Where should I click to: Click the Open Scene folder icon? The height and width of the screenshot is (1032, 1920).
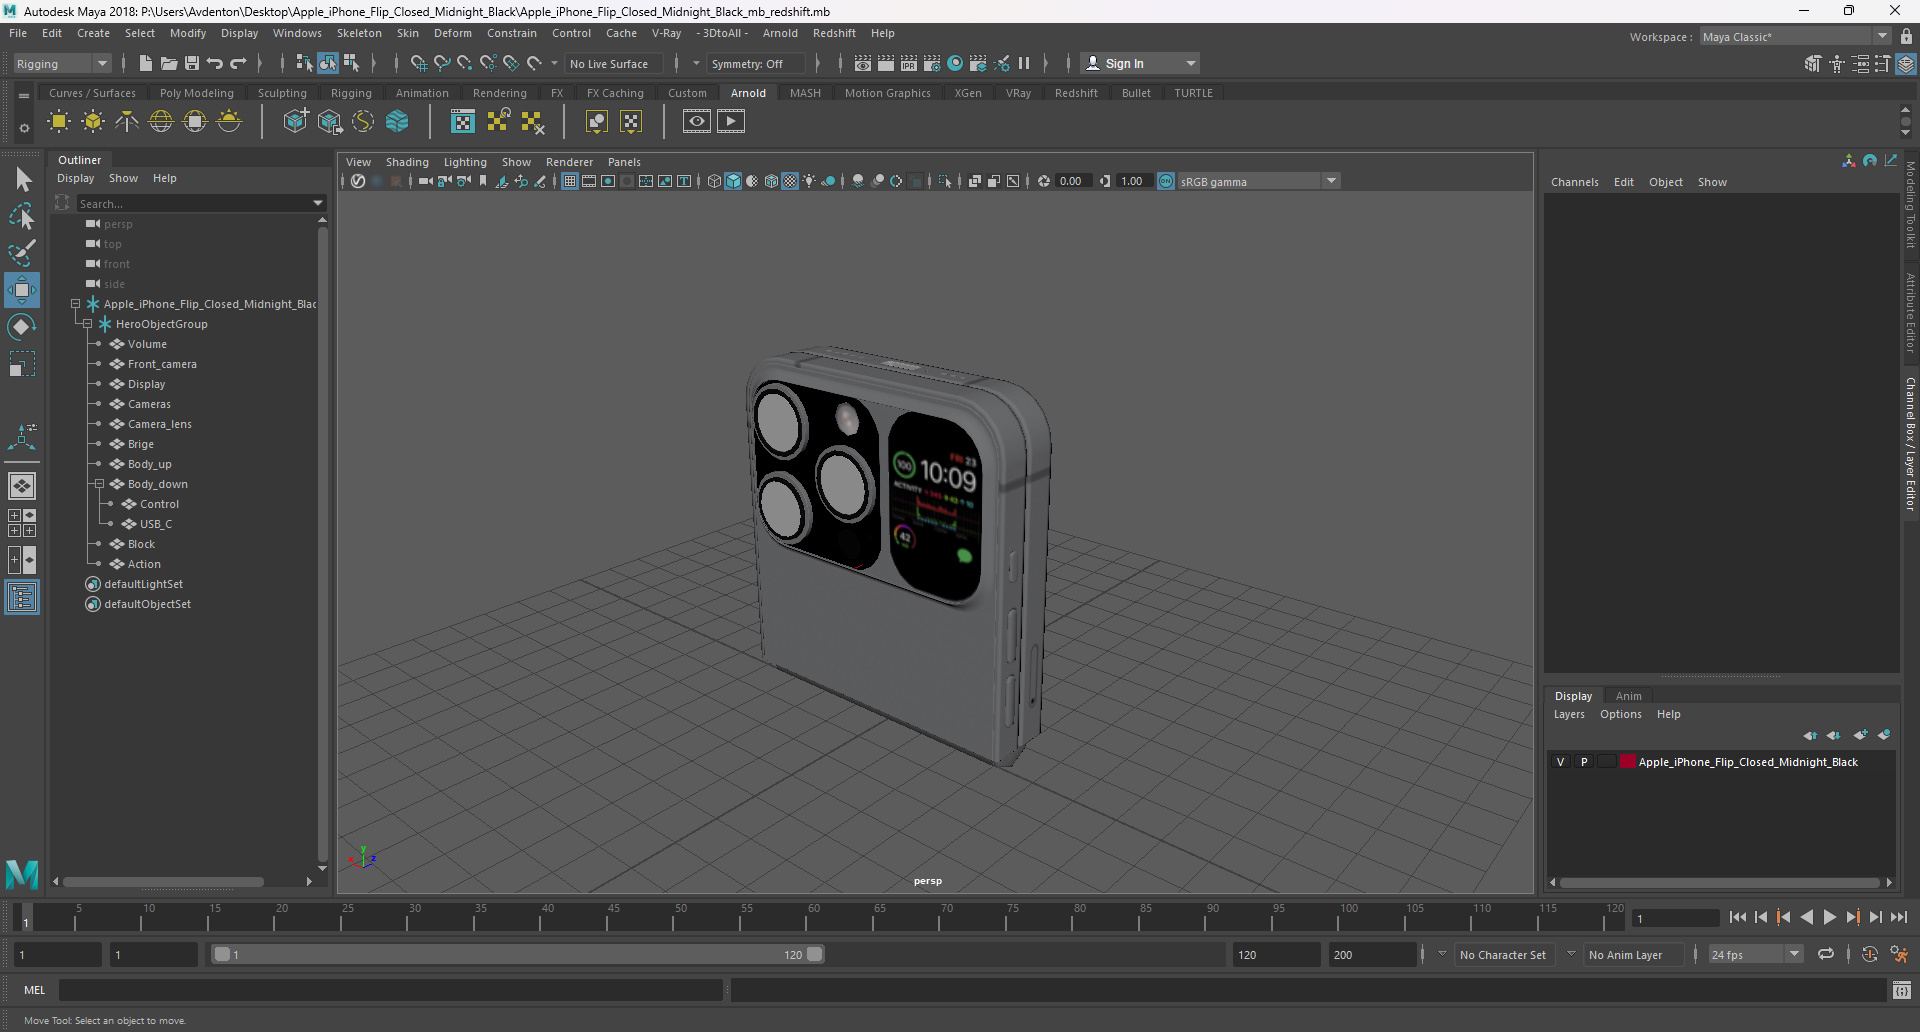tap(169, 63)
